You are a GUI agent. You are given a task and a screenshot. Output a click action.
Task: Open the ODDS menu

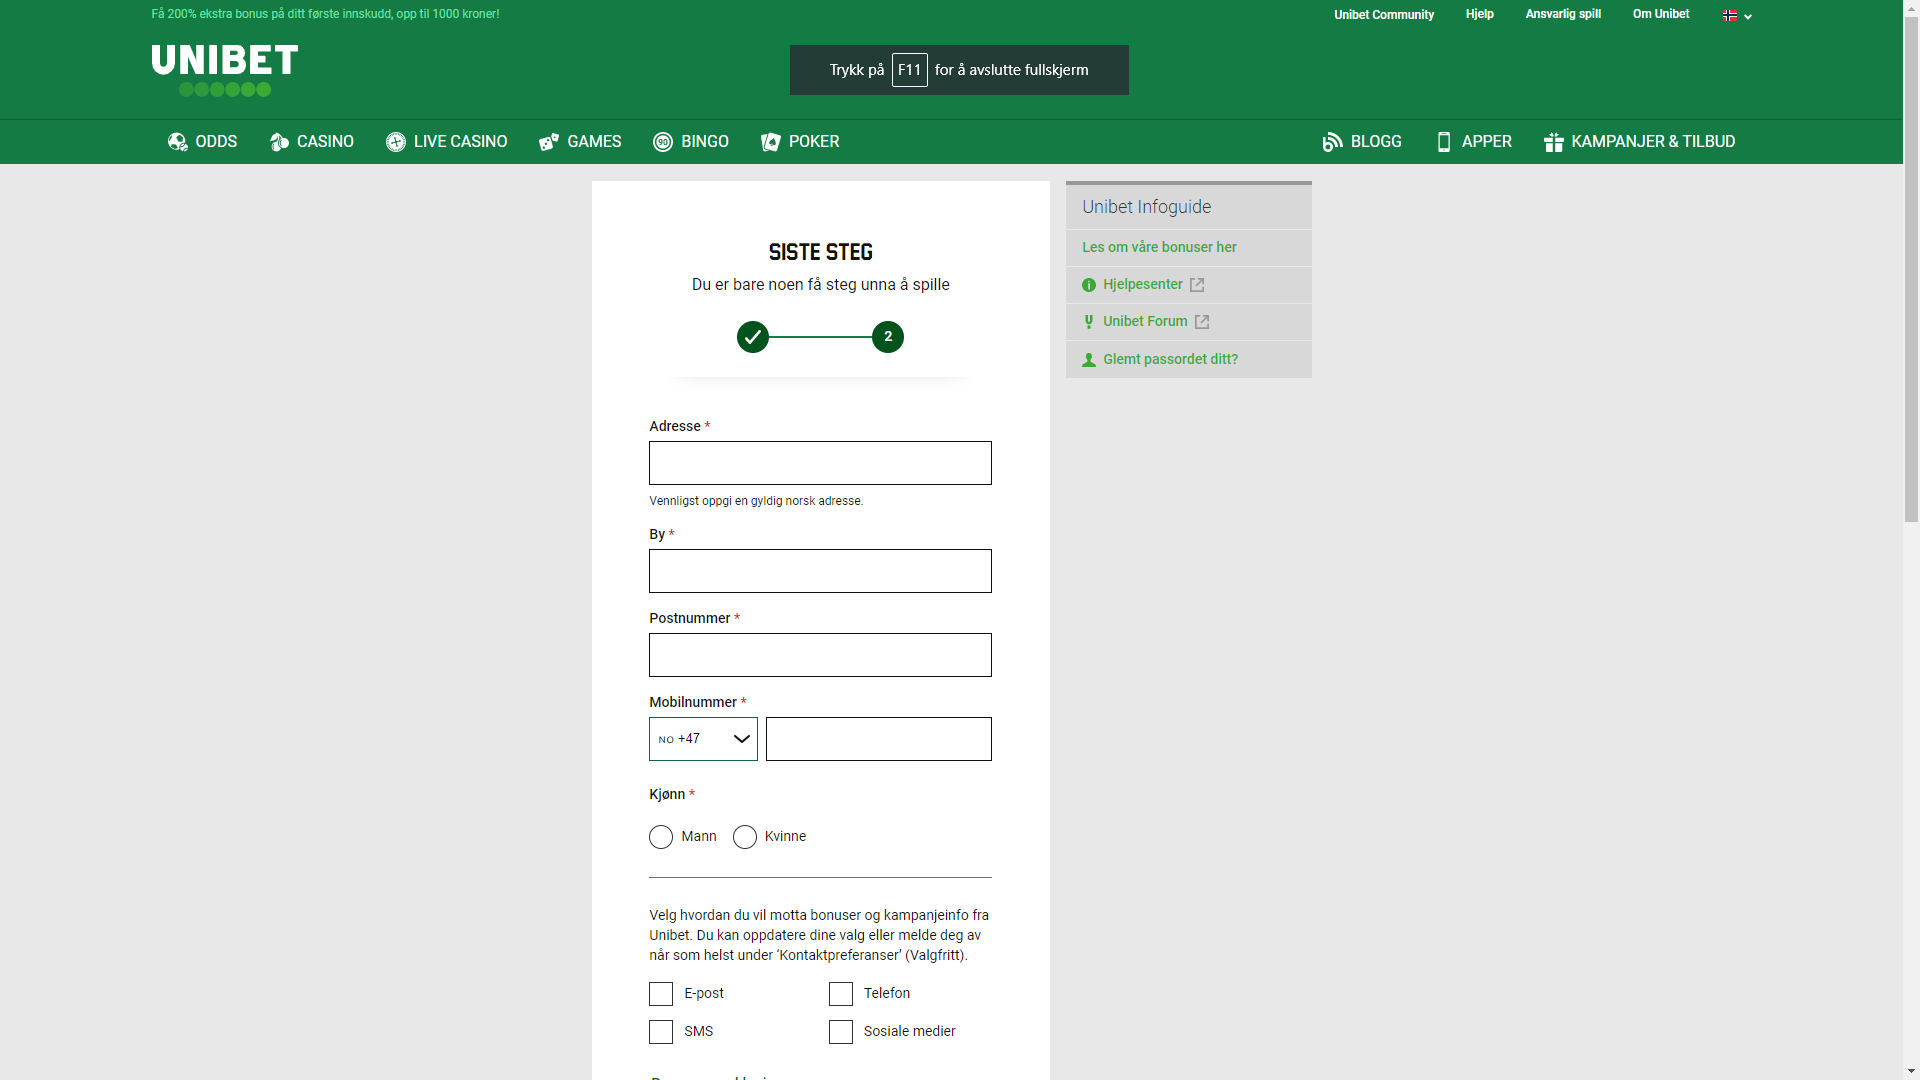202,142
